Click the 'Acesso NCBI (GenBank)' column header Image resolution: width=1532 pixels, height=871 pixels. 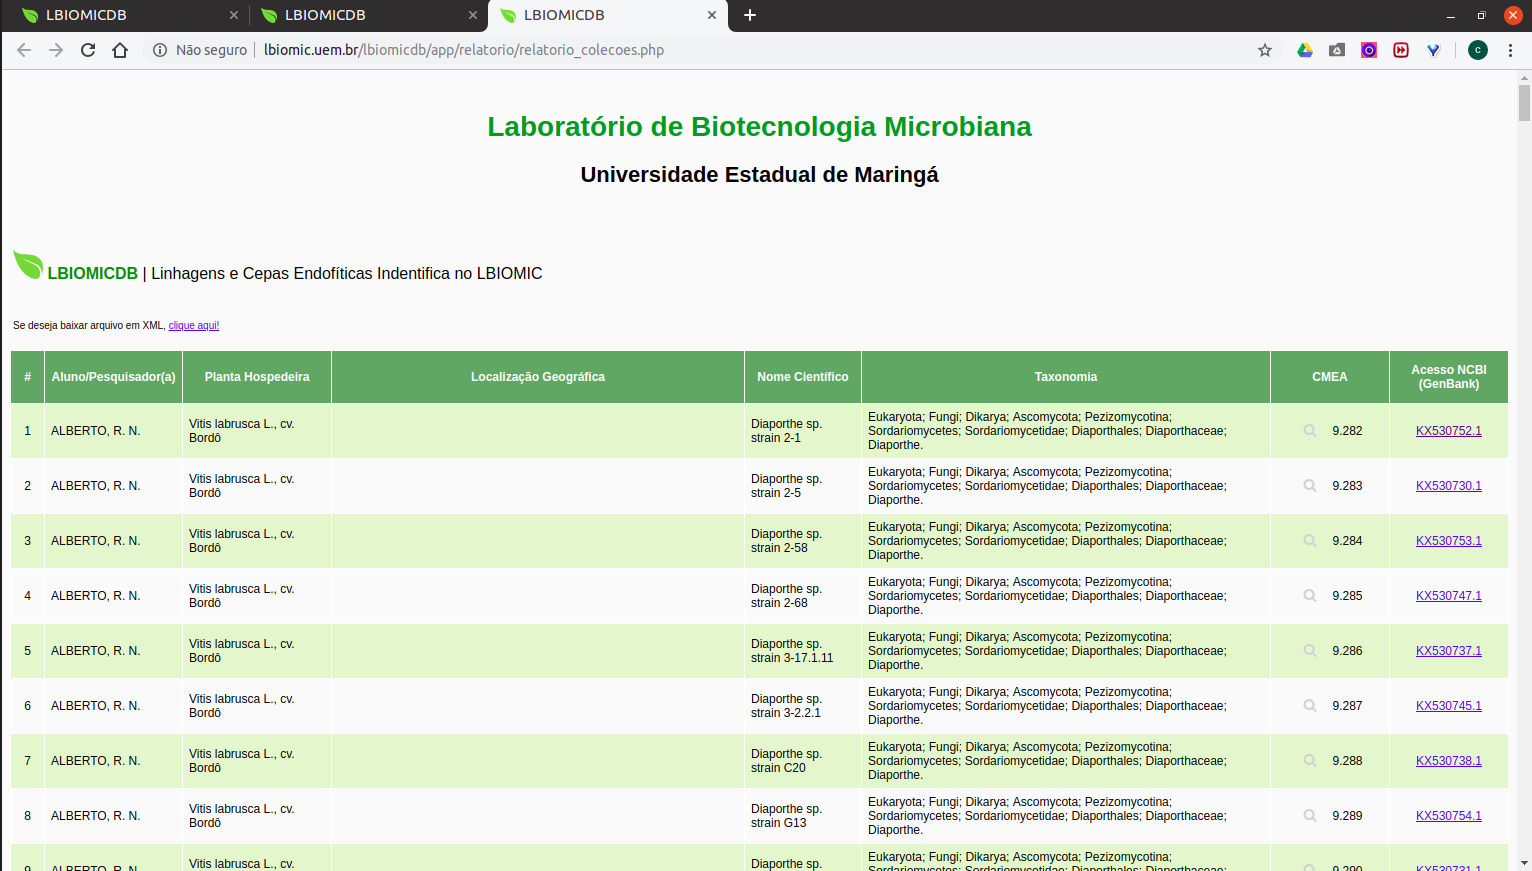pos(1449,377)
